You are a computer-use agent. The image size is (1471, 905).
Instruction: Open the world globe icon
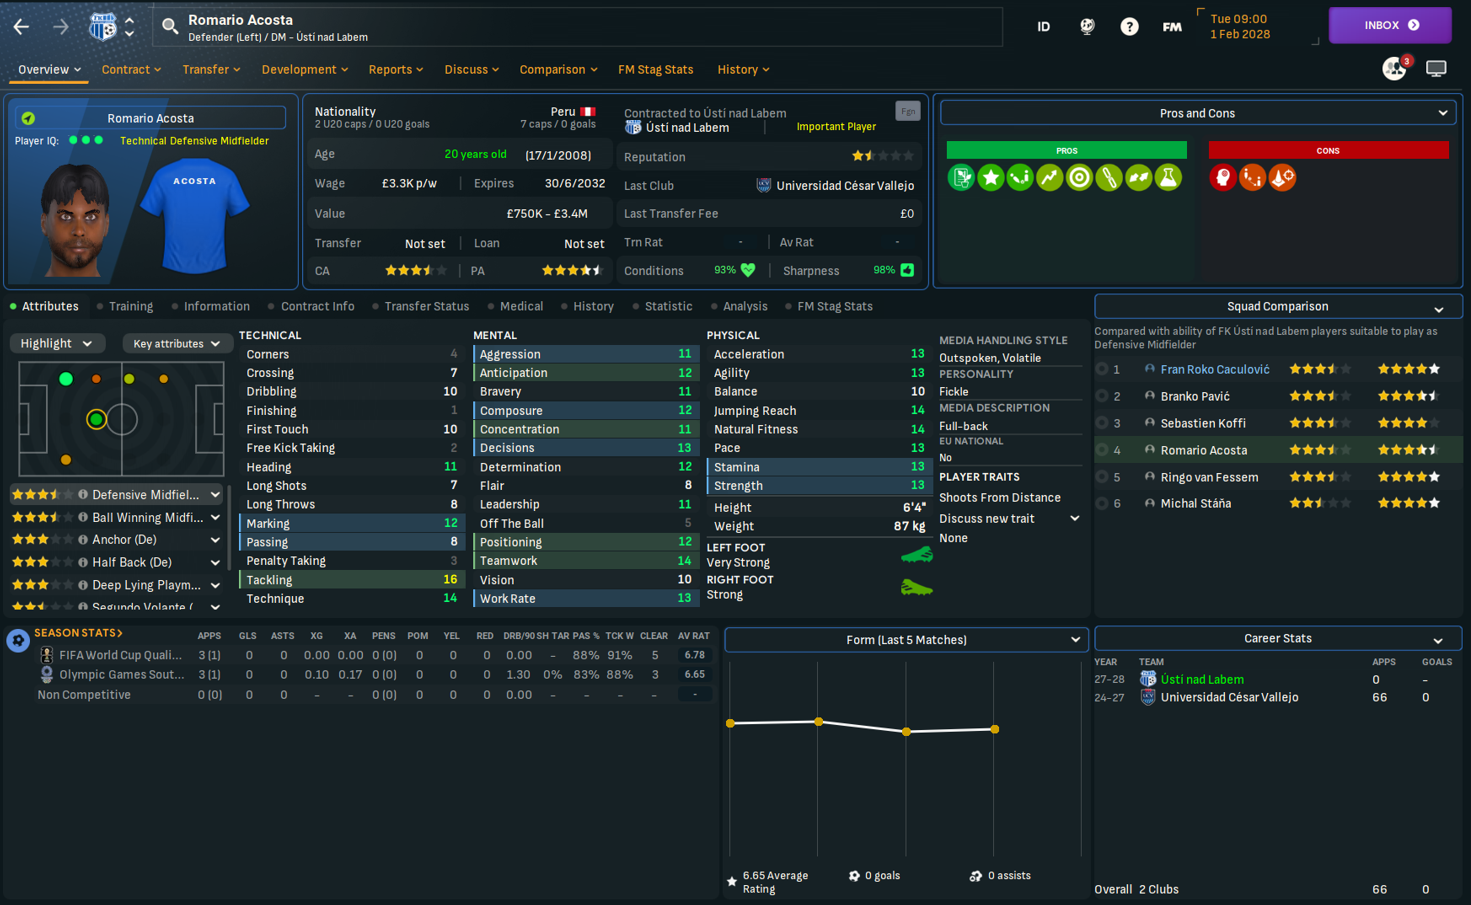click(x=1087, y=27)
